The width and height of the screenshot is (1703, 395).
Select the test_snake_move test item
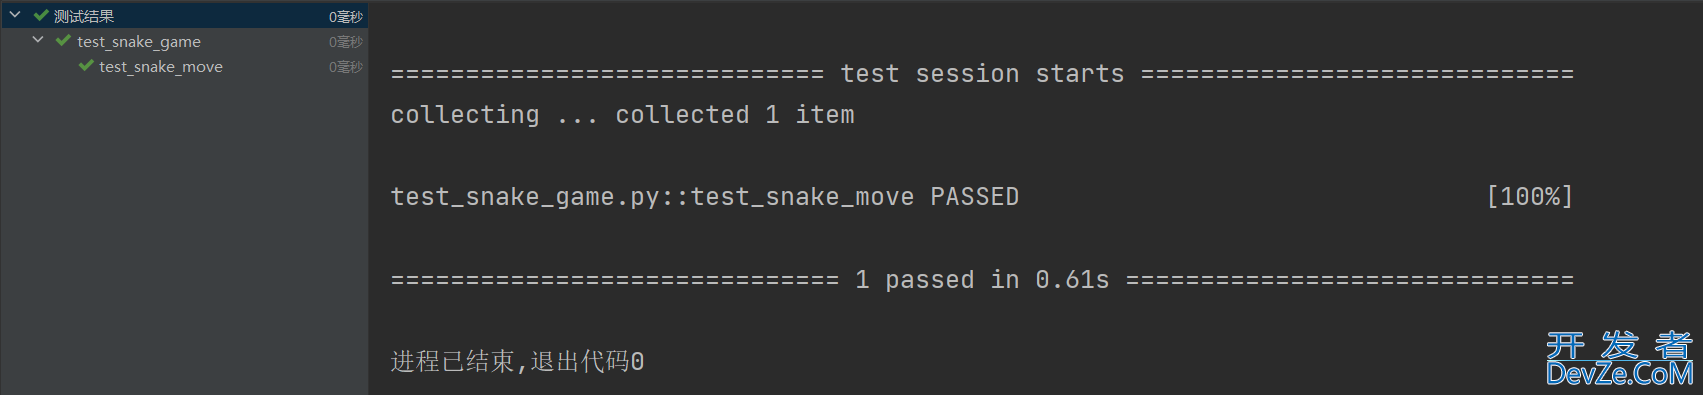tap(161, 66)
